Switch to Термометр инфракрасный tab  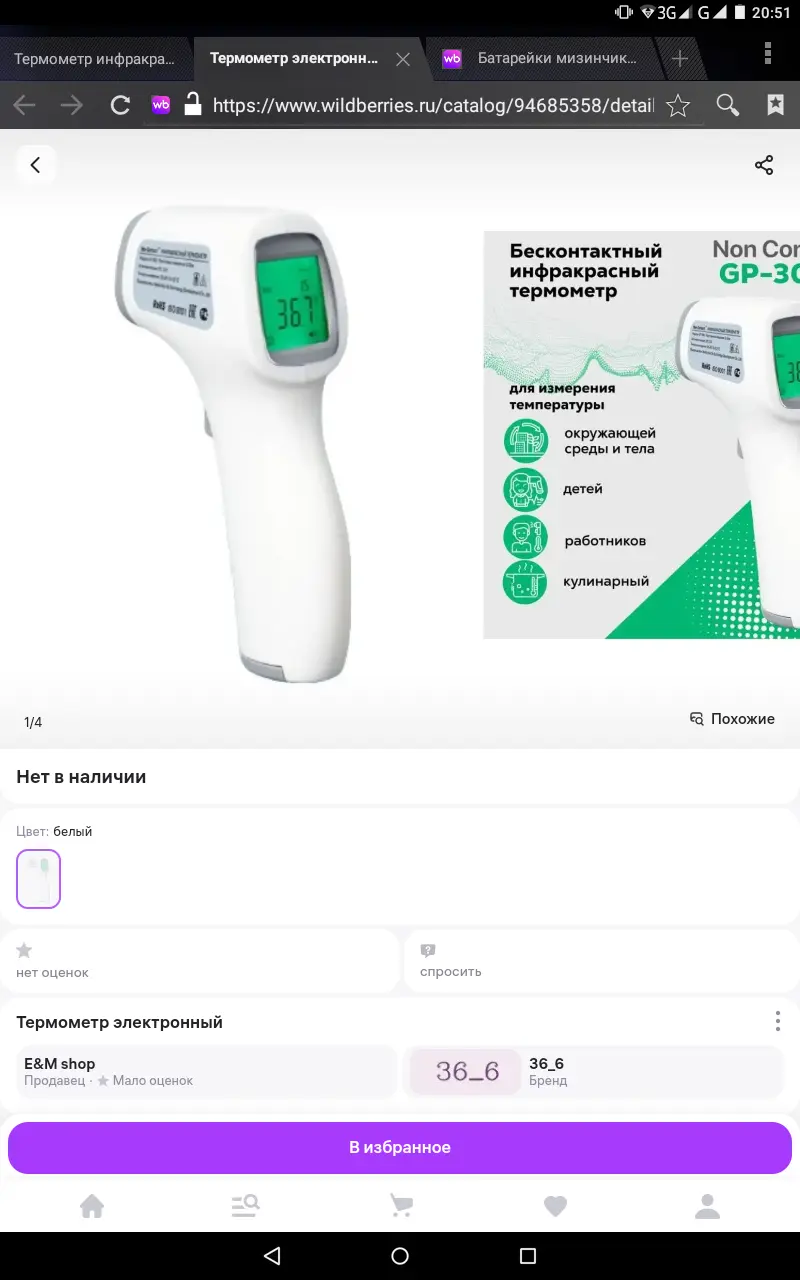pos(96,58)
